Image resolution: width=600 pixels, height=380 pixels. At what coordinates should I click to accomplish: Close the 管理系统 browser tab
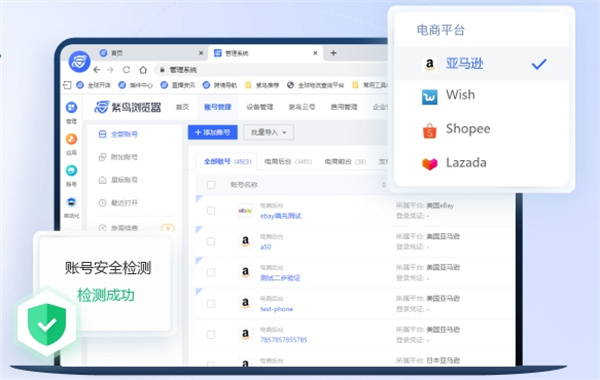[x=315, y=53]
